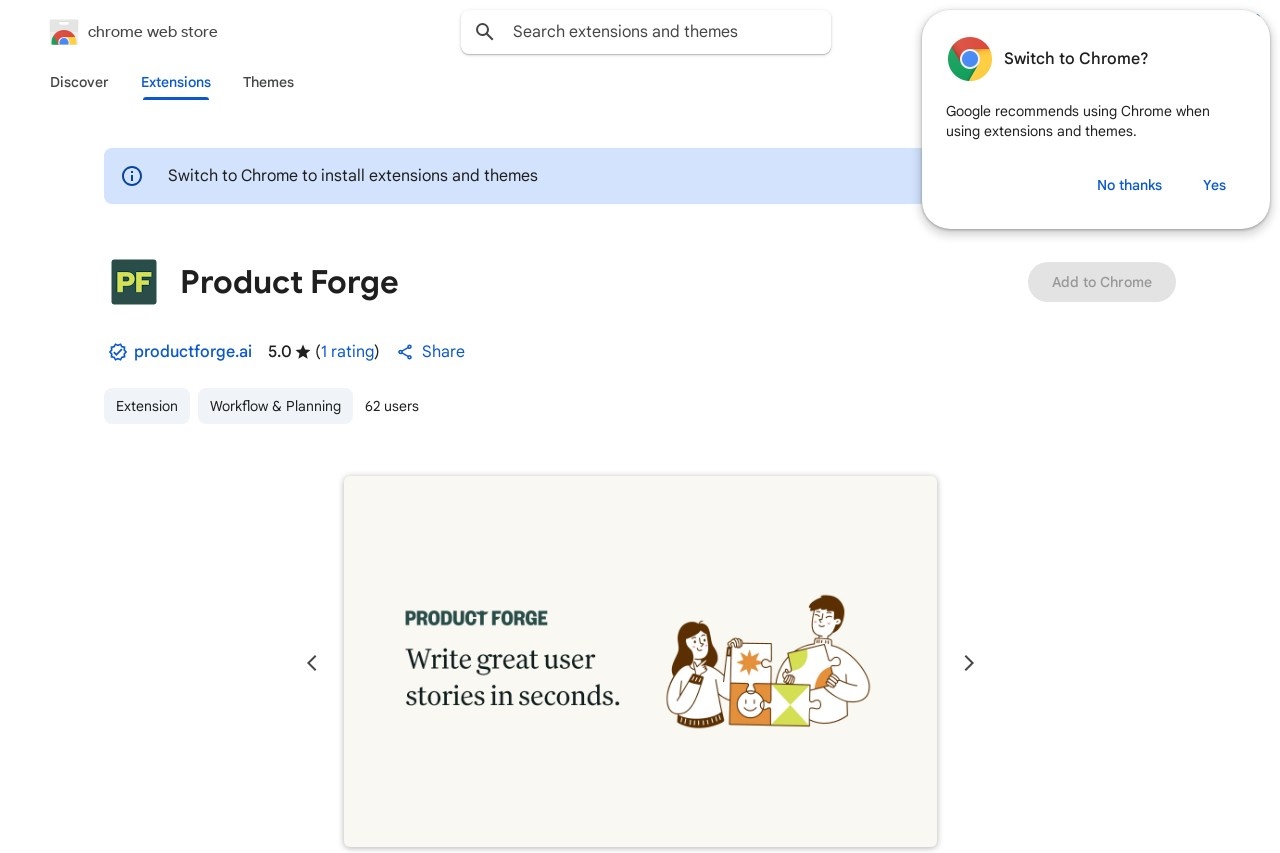Switch to the Themes tab

[268, 82]
